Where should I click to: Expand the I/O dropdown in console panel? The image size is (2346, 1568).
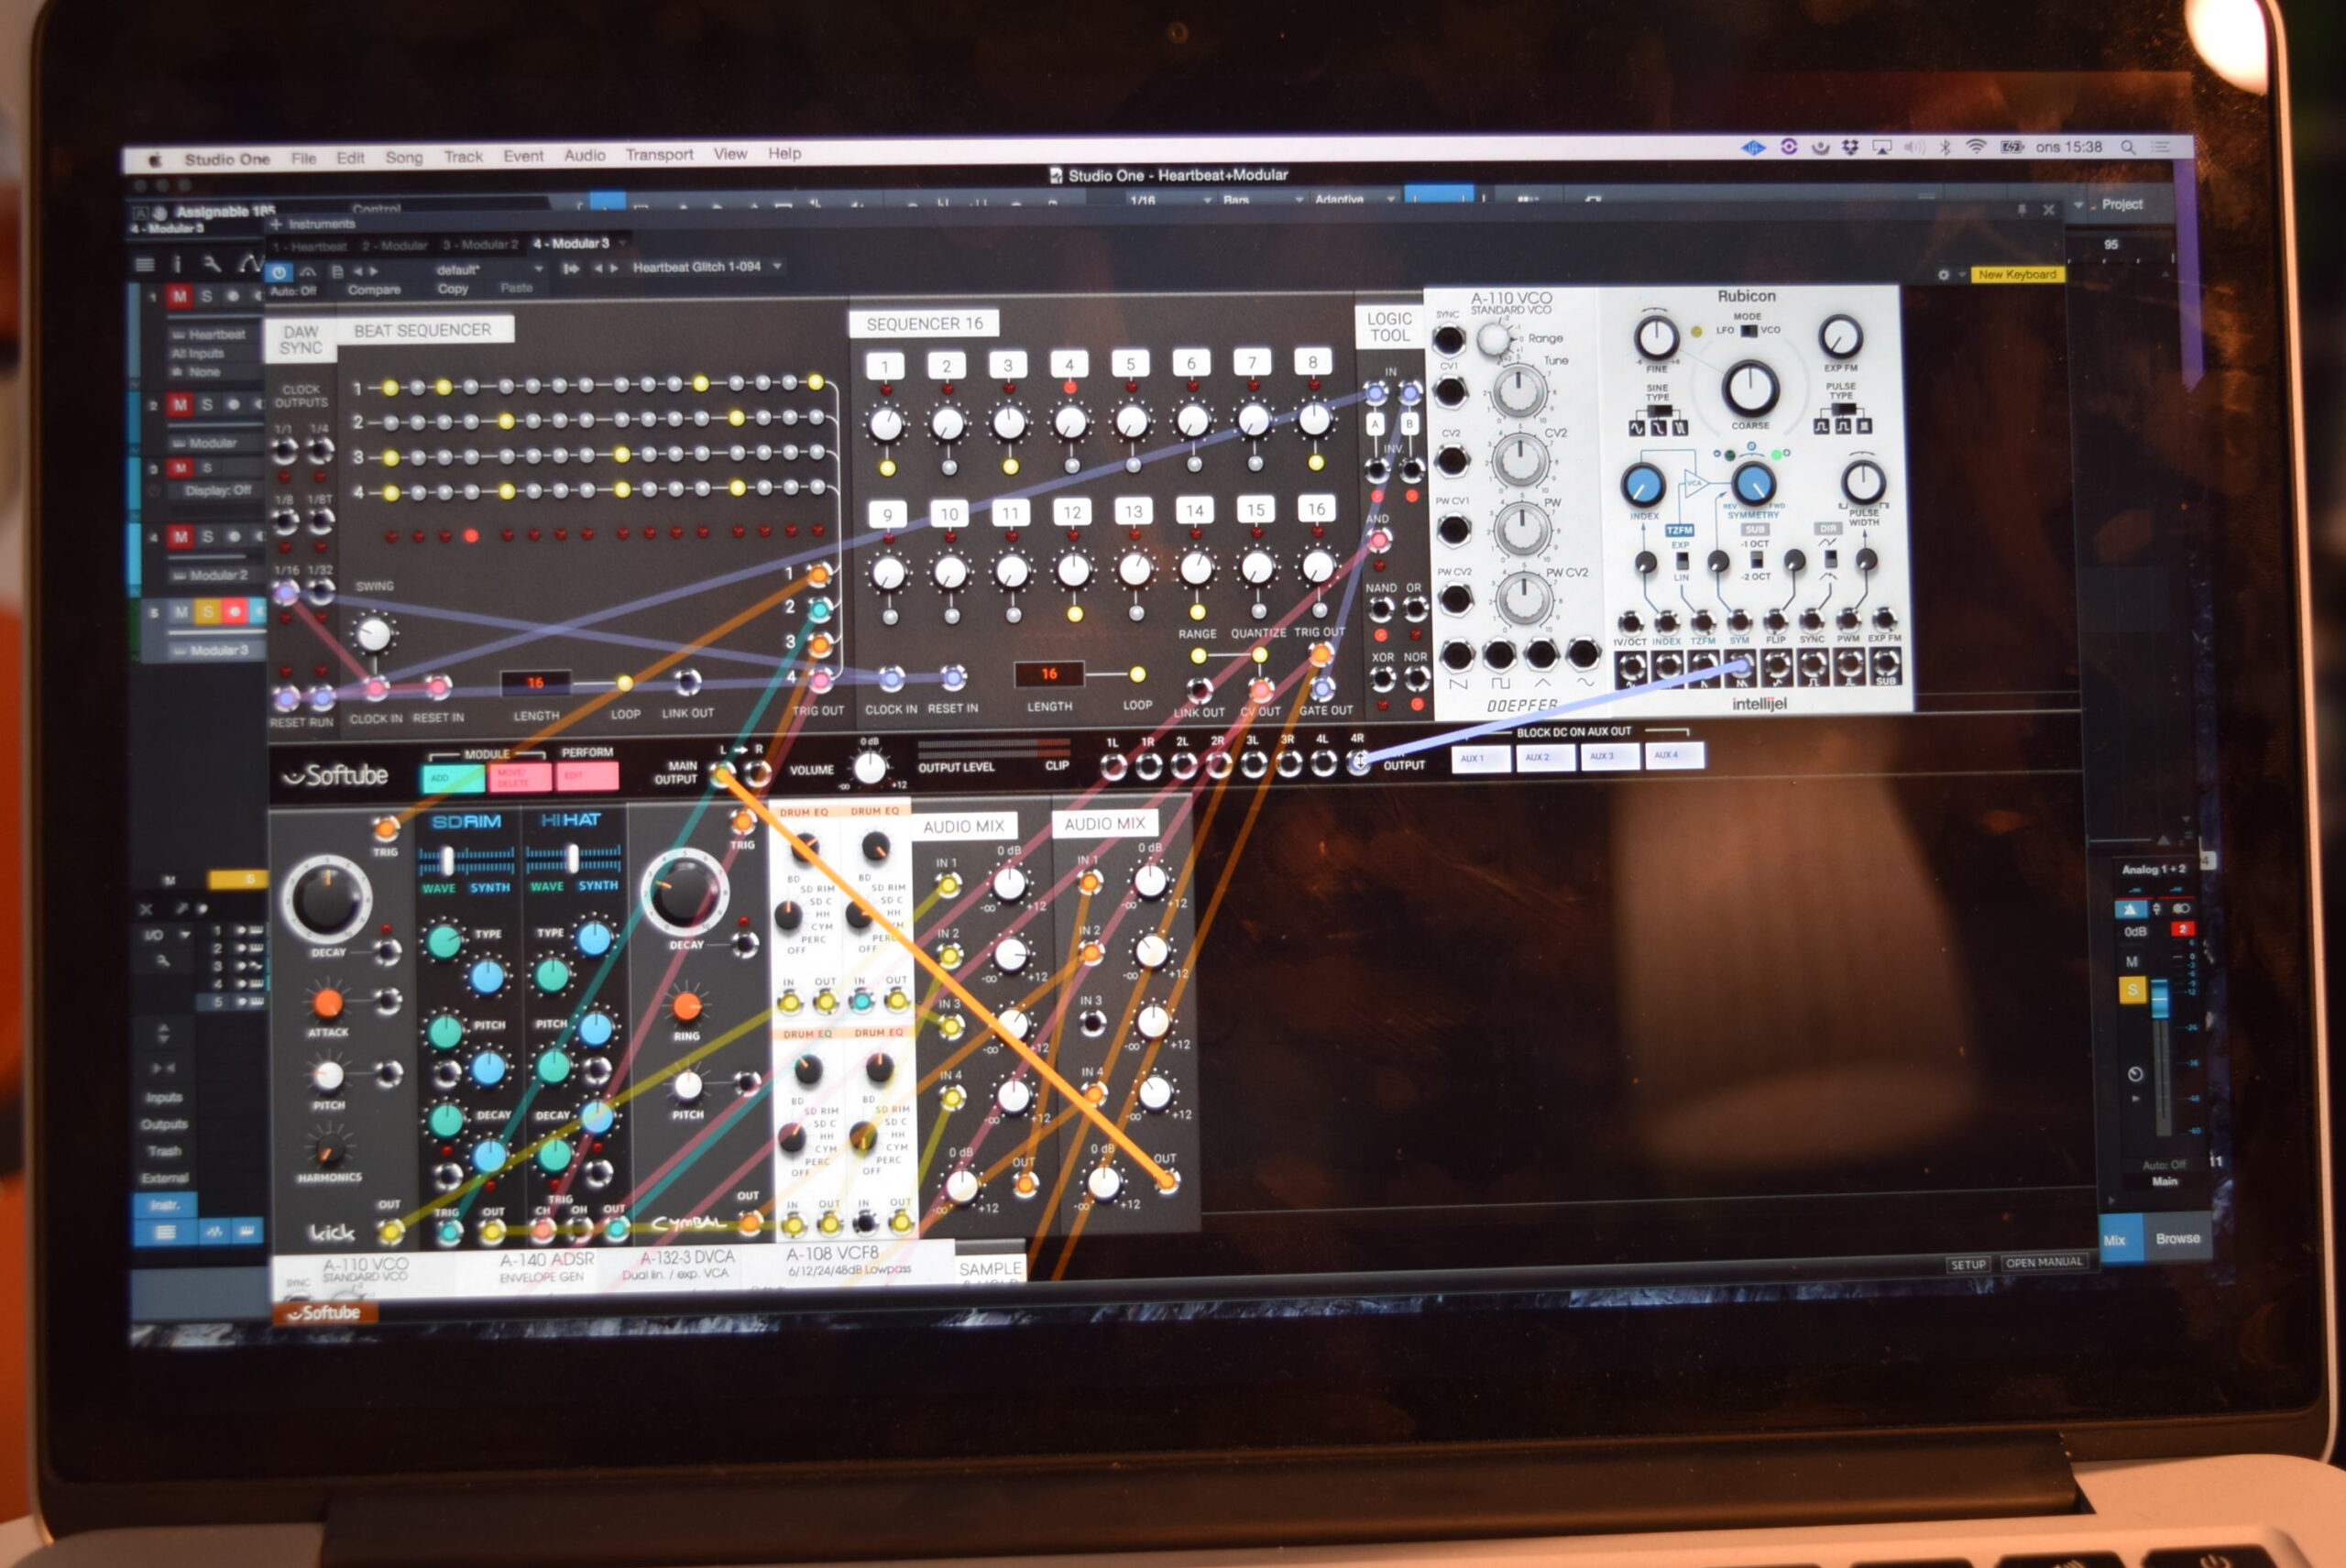pyautogui.click(x=185, y=935)
